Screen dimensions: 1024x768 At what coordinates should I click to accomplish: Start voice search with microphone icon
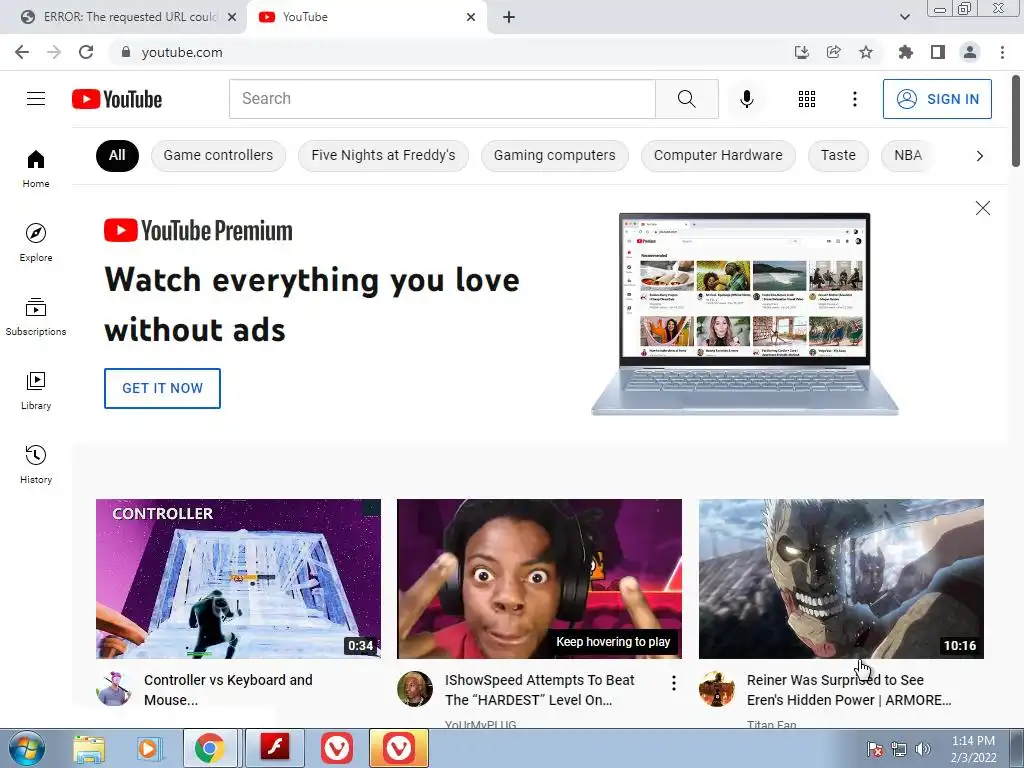[746, 99]
